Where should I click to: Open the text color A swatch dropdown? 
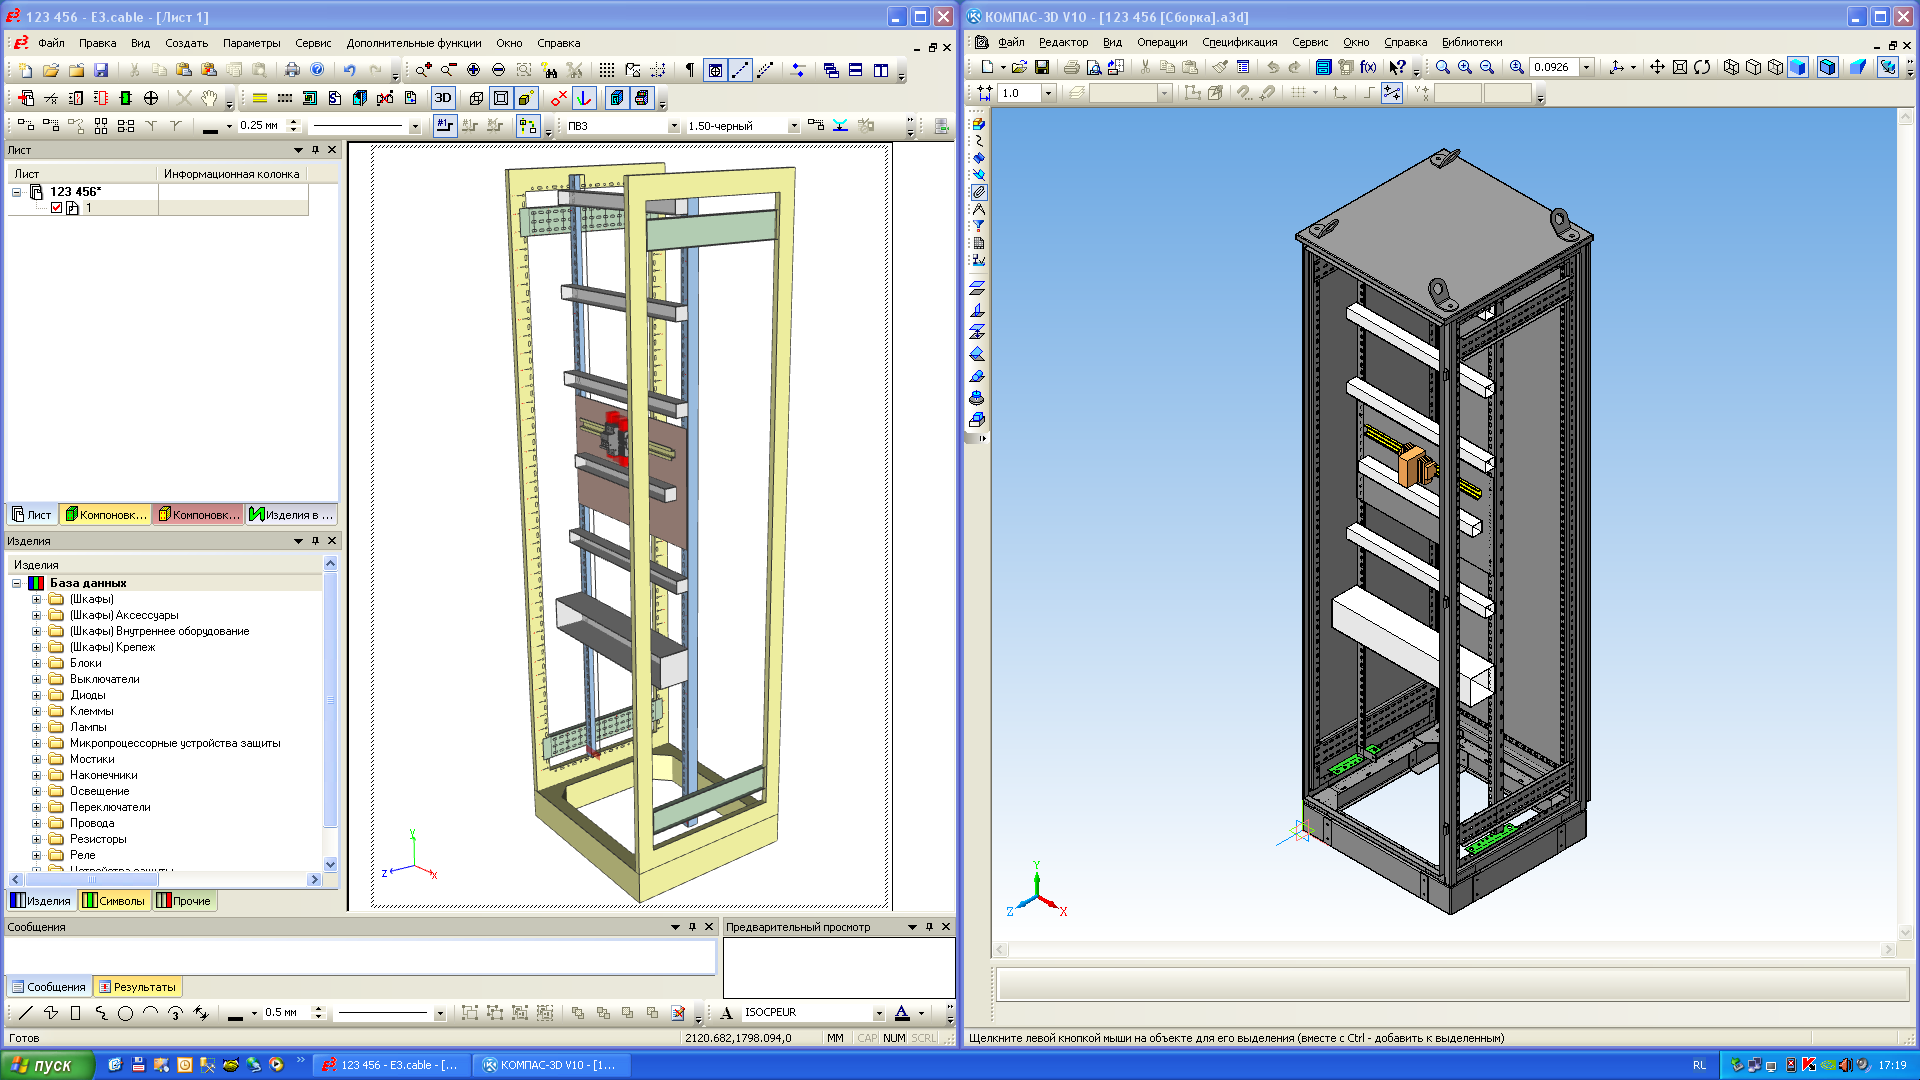[921, 1013]
